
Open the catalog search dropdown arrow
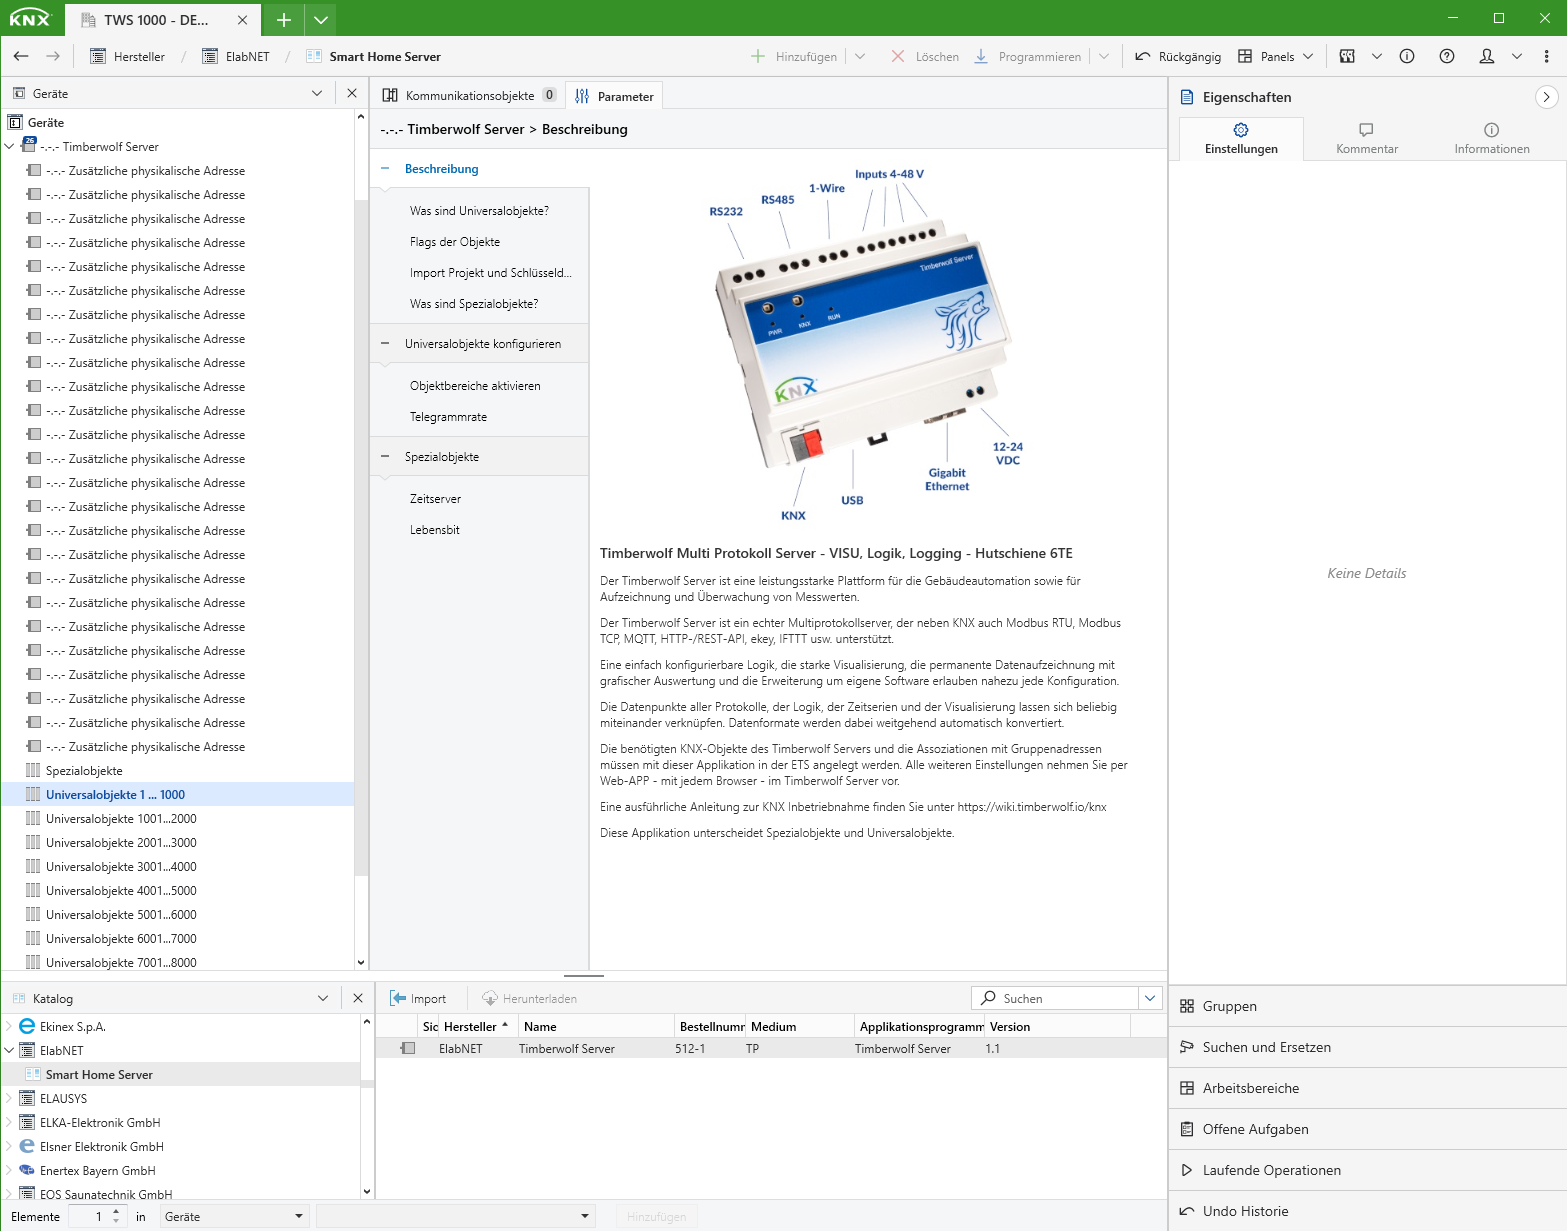[1150, 998]
